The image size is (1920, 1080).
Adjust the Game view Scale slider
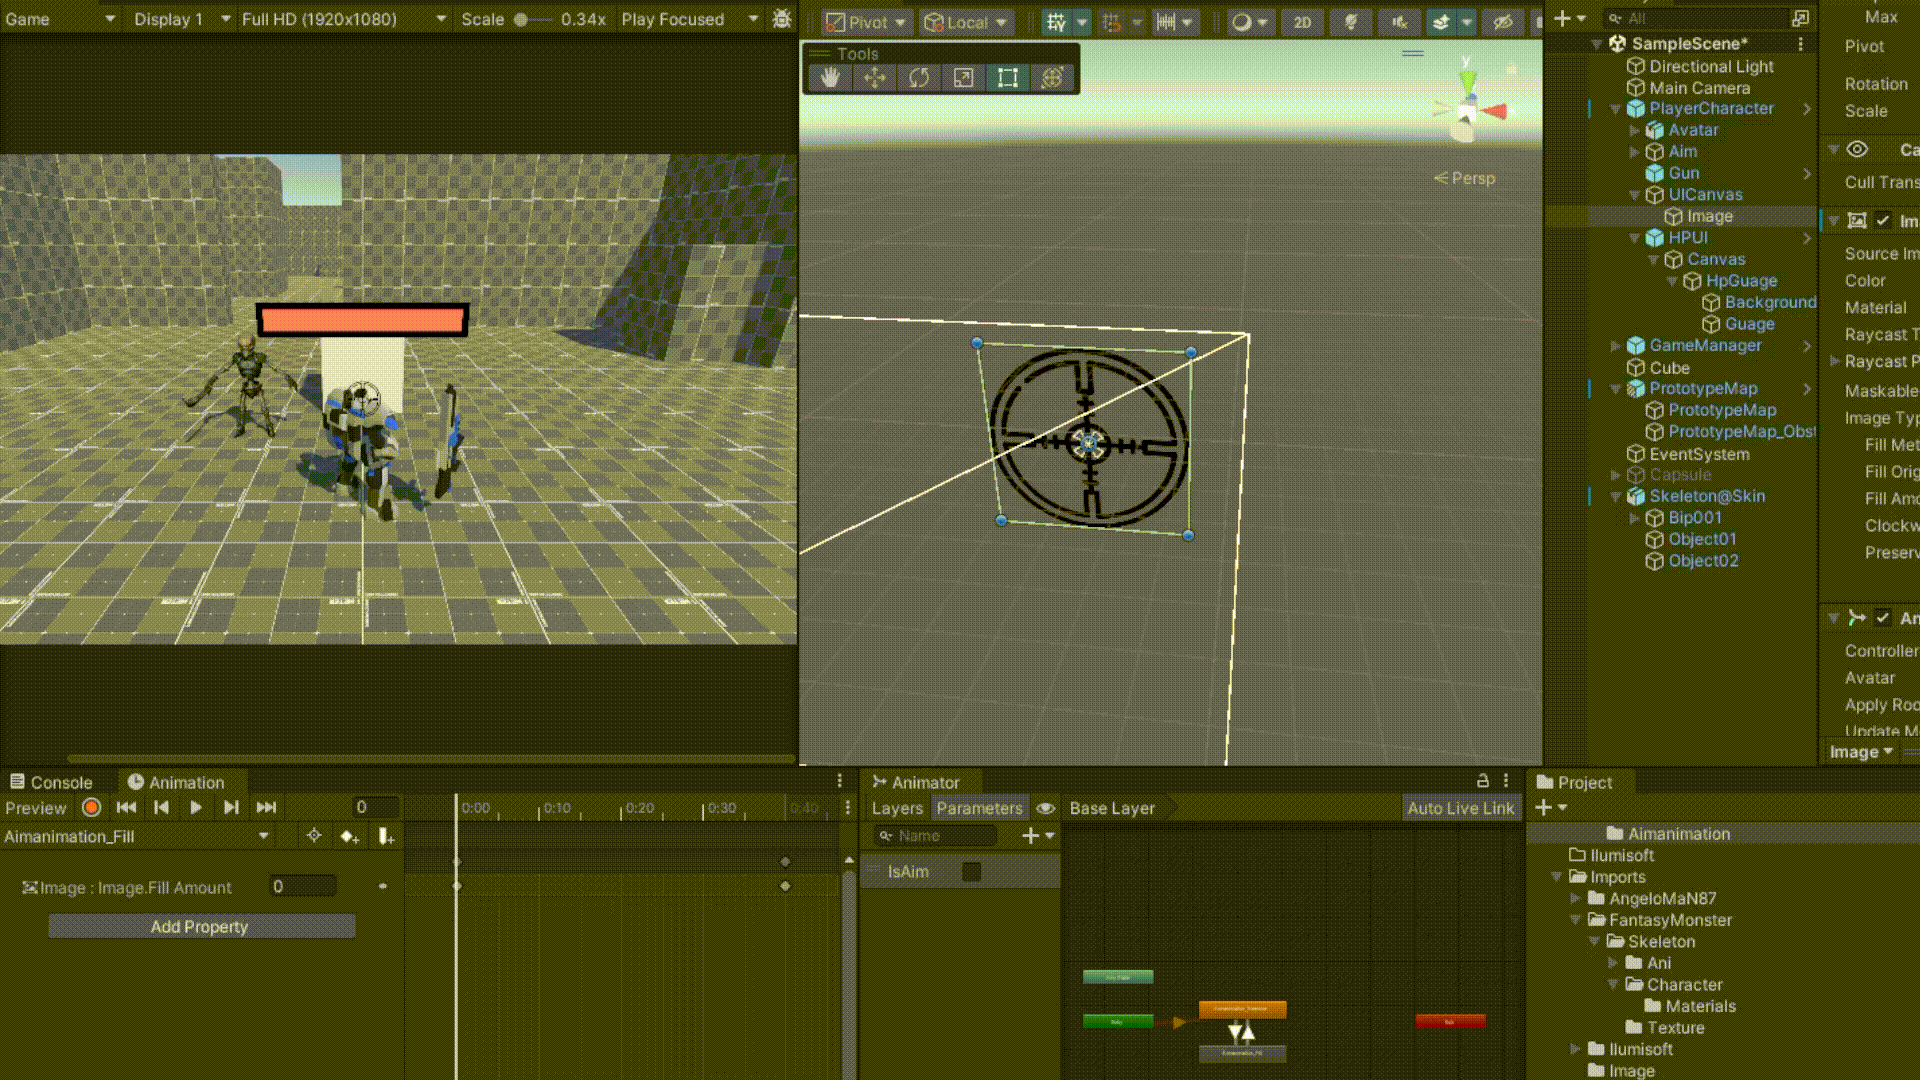[521, 19]
